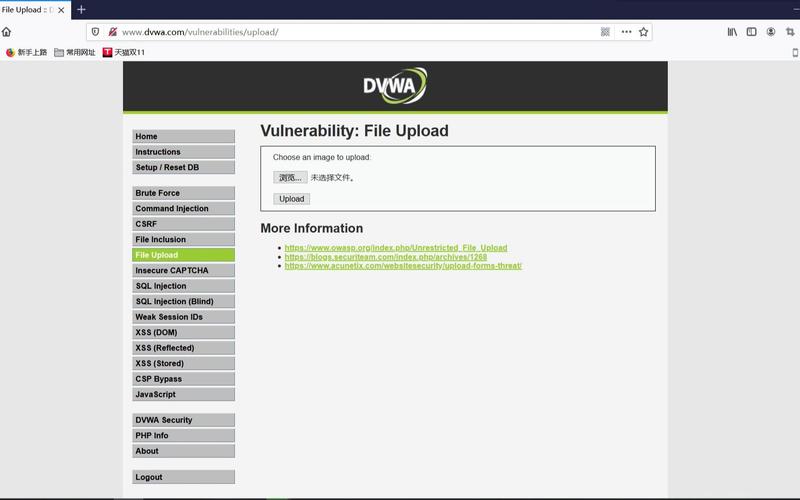Screen dimensions: 800x500
Task: Open the Command Injection module
Action: point(184,208)
